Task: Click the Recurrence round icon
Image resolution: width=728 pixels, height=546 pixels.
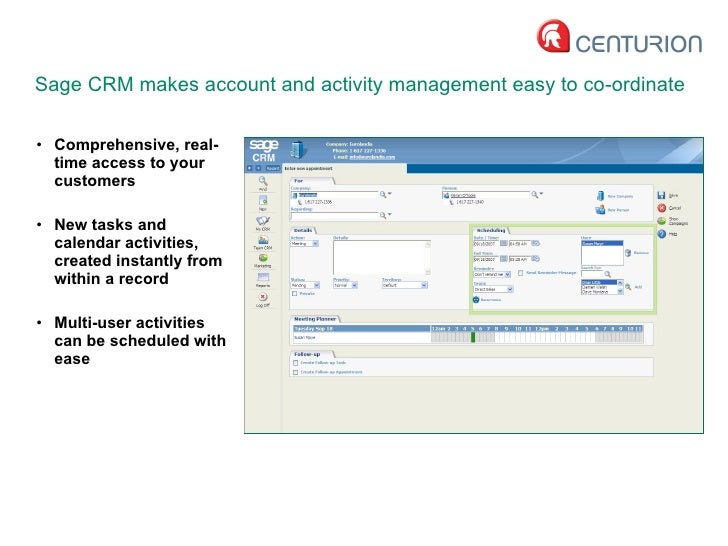Action: [476, 300]
